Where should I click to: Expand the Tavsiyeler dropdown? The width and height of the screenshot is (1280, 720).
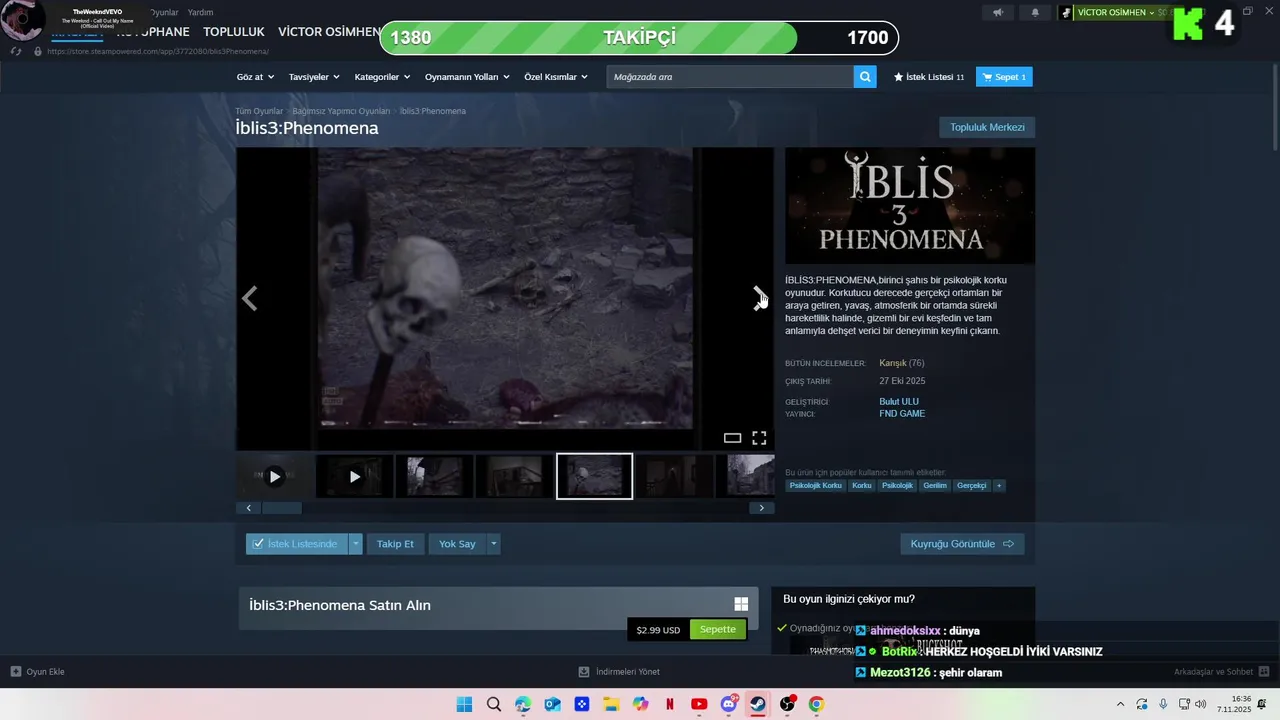314,77
